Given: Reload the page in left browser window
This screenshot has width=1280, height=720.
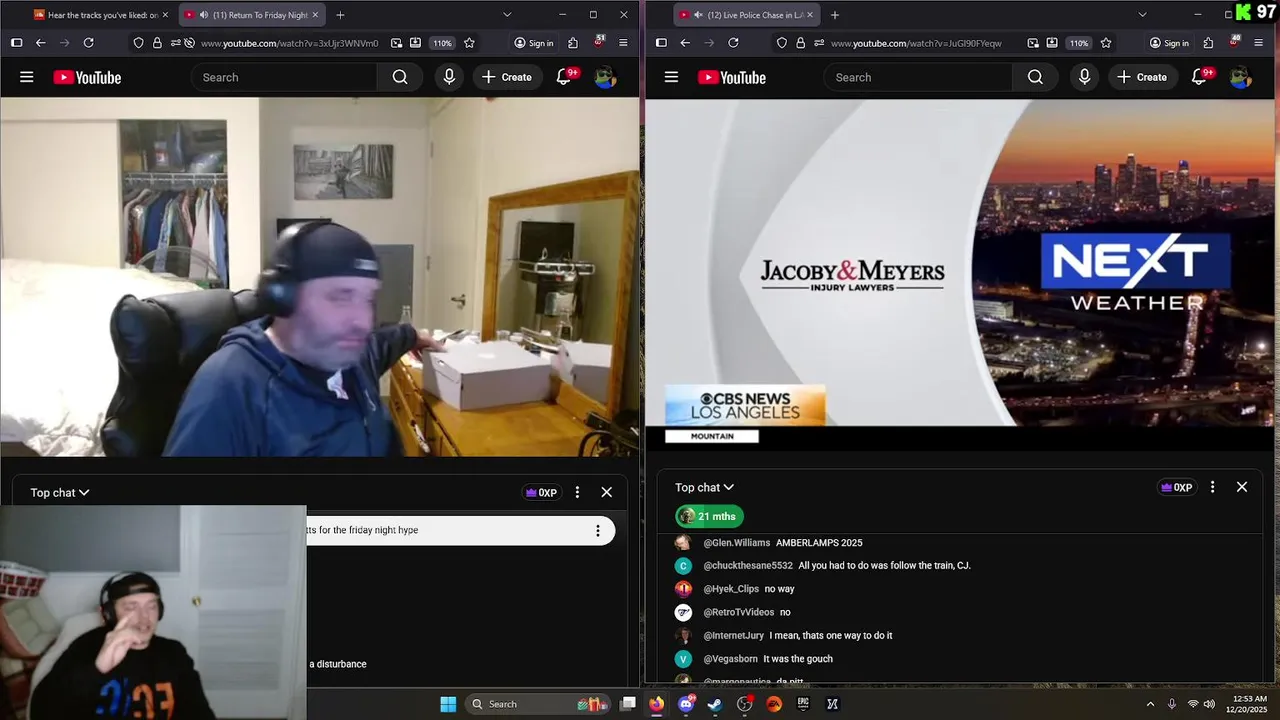Looking at the screenshot, I should [x=88, y=43].
